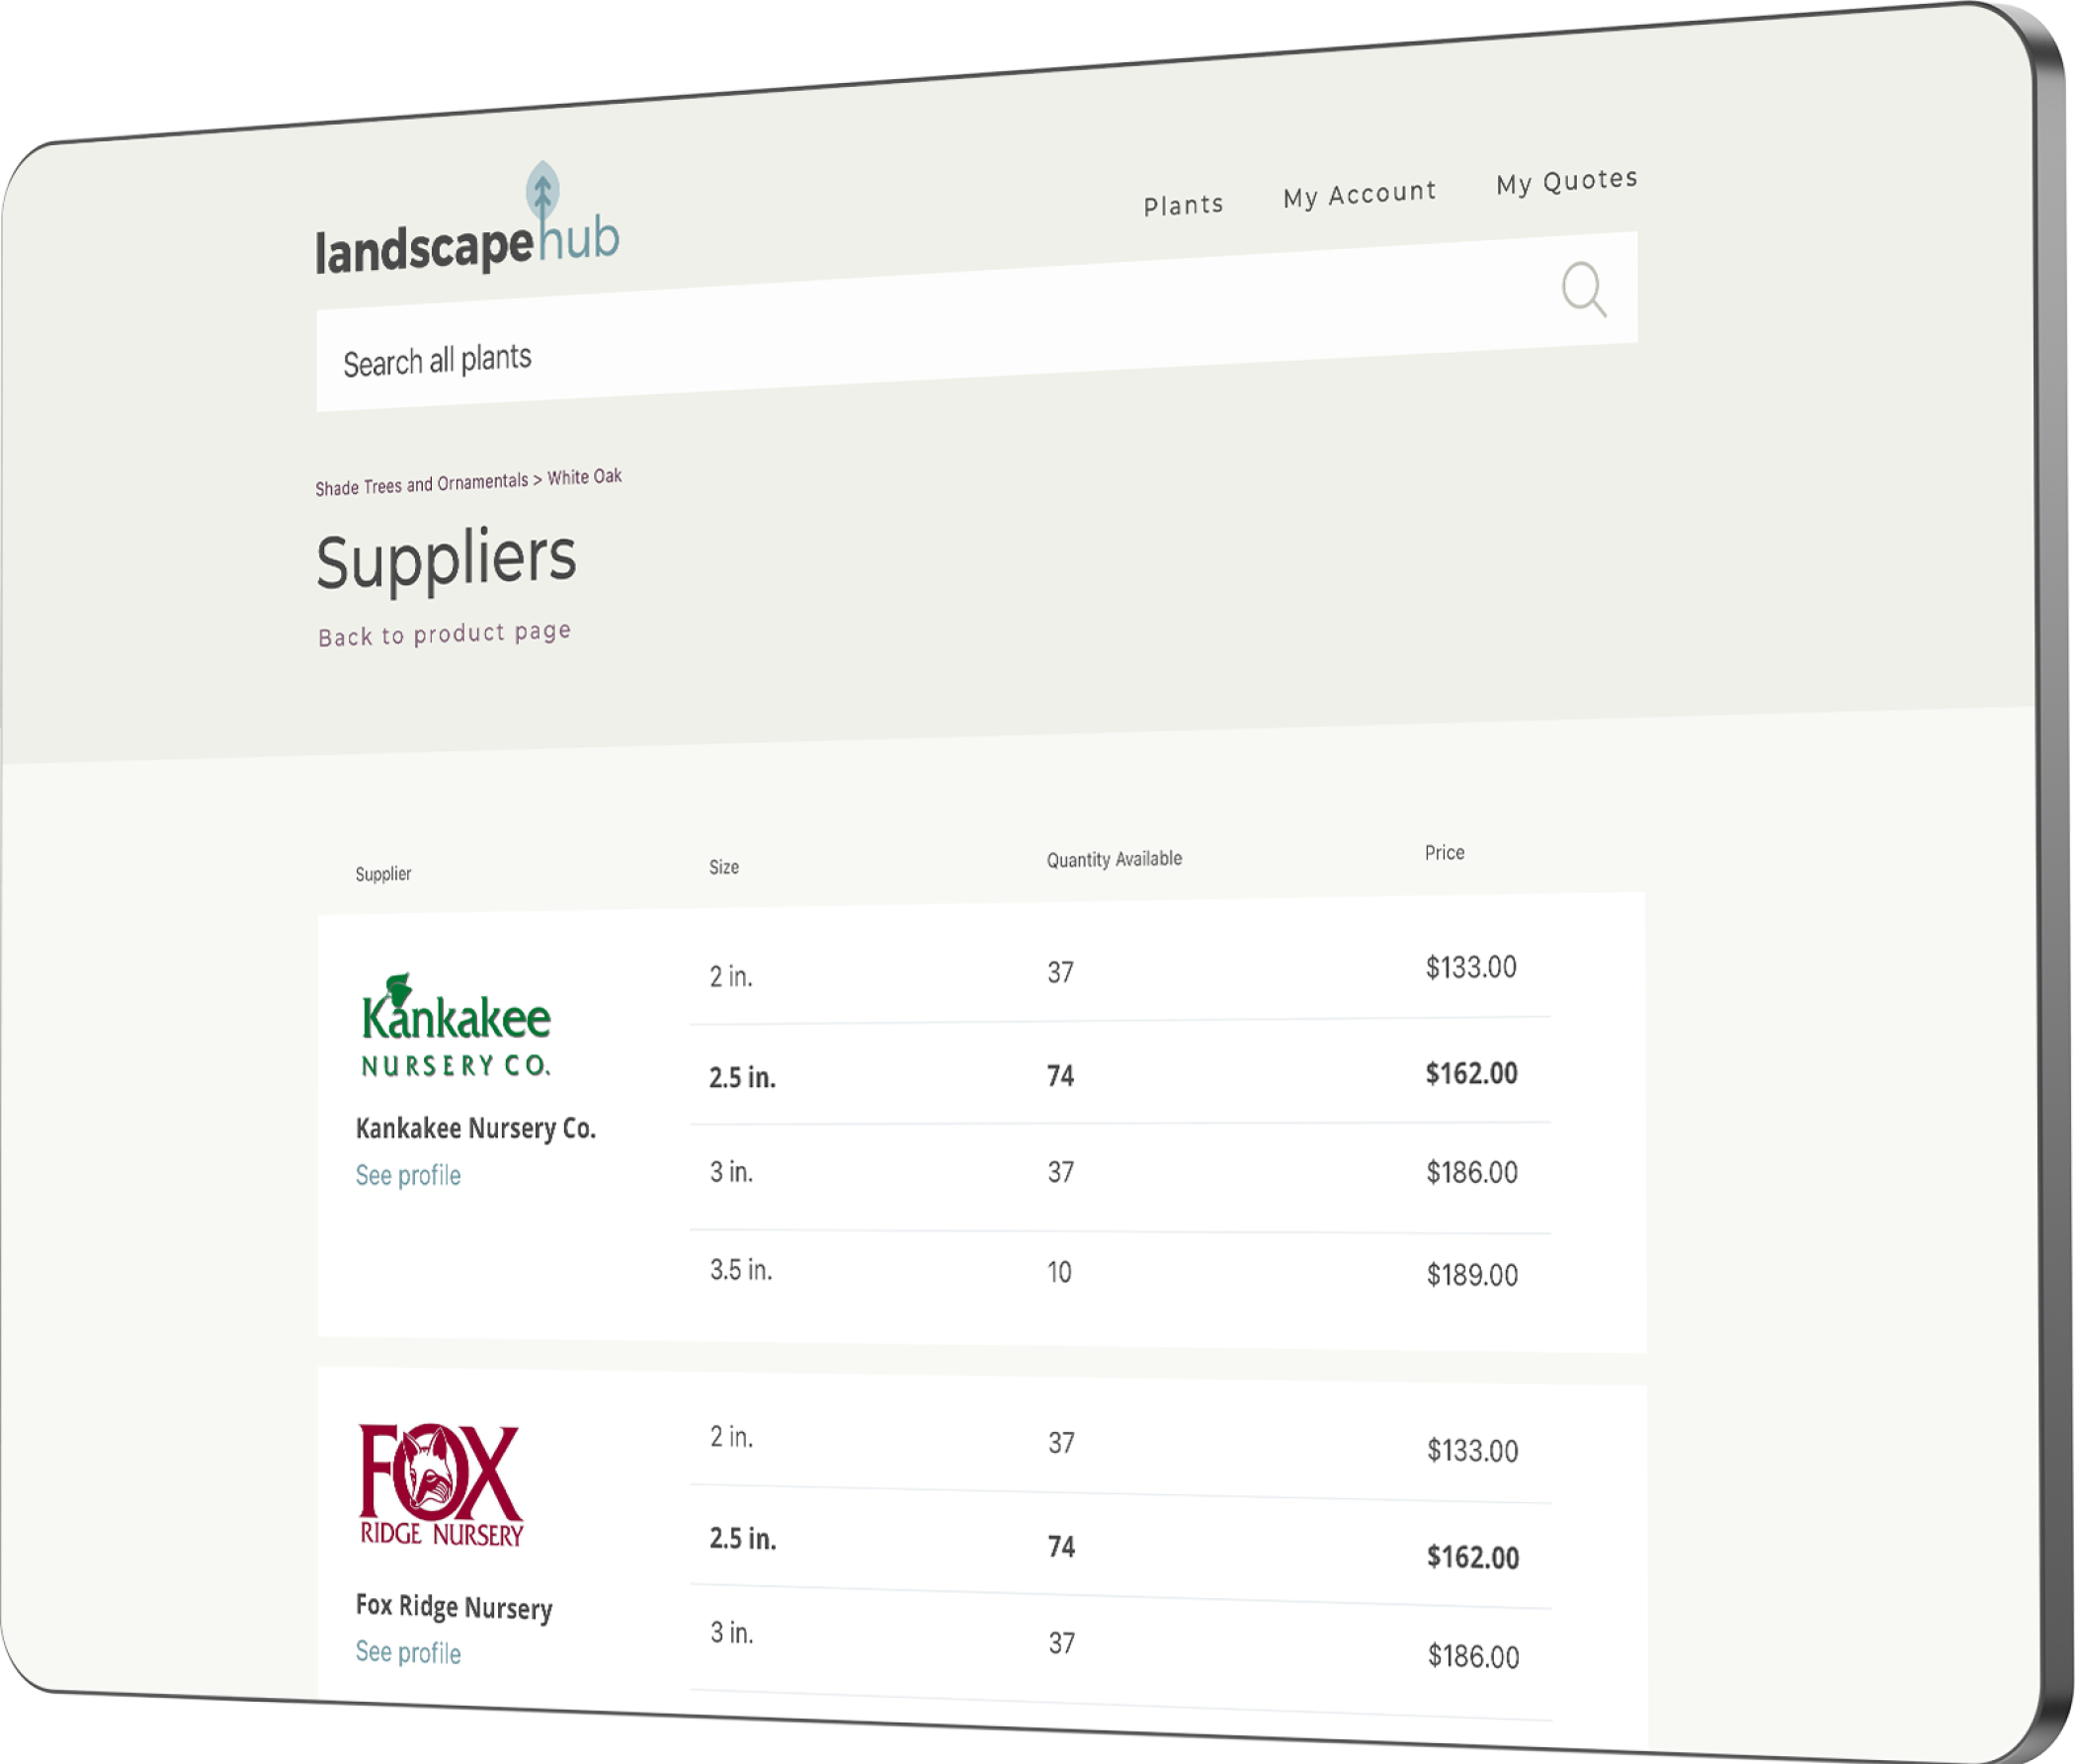Screen dimensions: 2075x1764
Task: Click Back to product page link
Action: (x=444, y=634)
